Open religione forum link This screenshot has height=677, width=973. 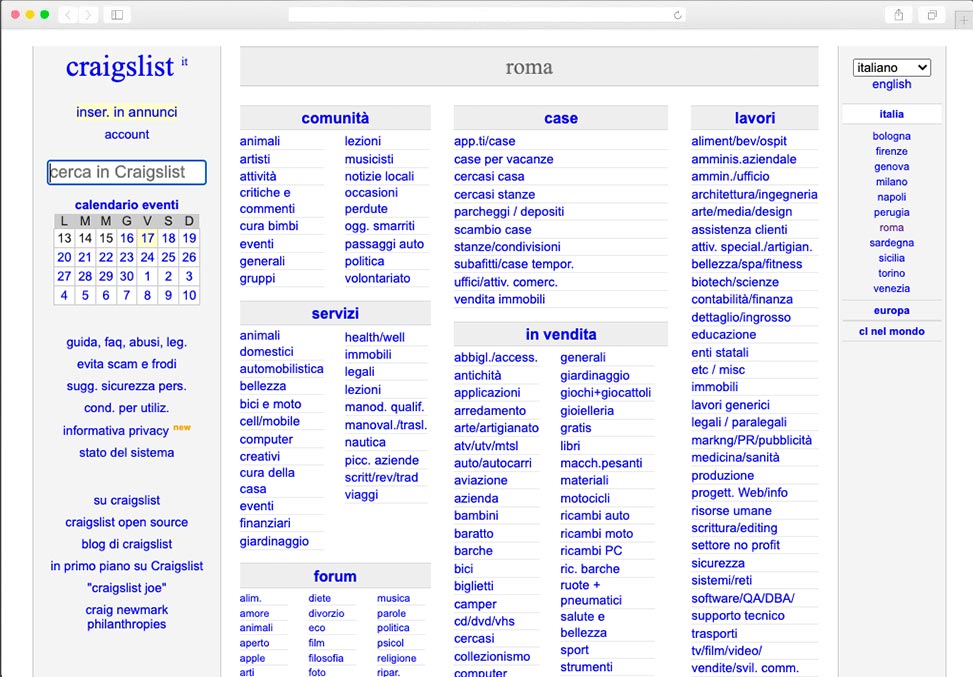pos(397,658)
